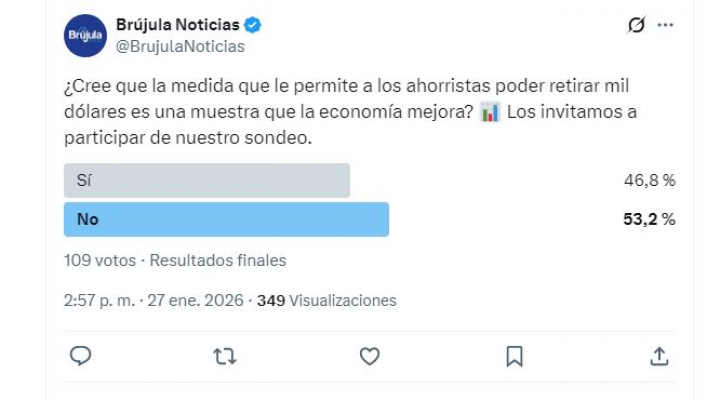Click the 109 votos label
Viewport: 720px width, 400px height.
[x=99, y=260]
